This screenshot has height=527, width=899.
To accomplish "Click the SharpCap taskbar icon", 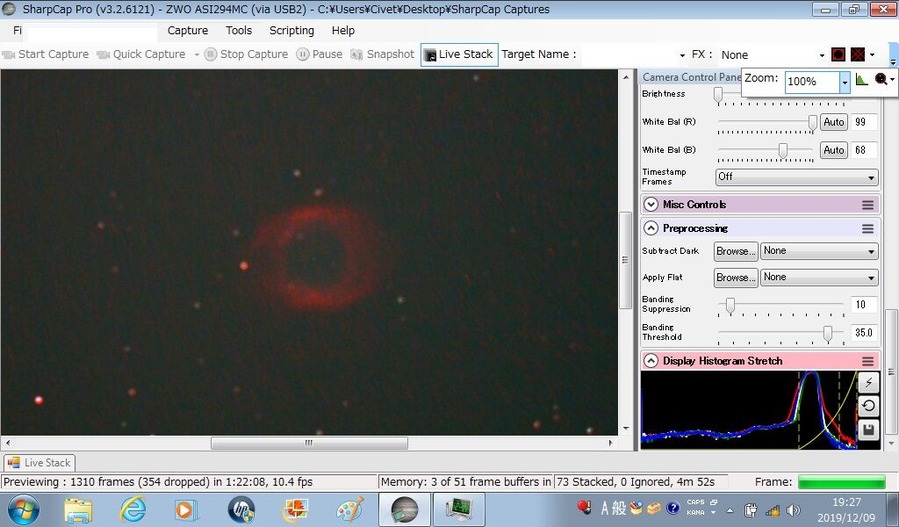I will pos(404,510).
